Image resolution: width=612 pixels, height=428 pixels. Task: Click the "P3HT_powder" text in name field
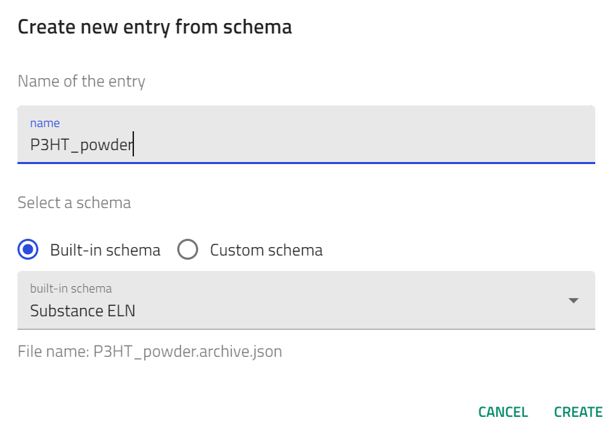coord(81,144)
